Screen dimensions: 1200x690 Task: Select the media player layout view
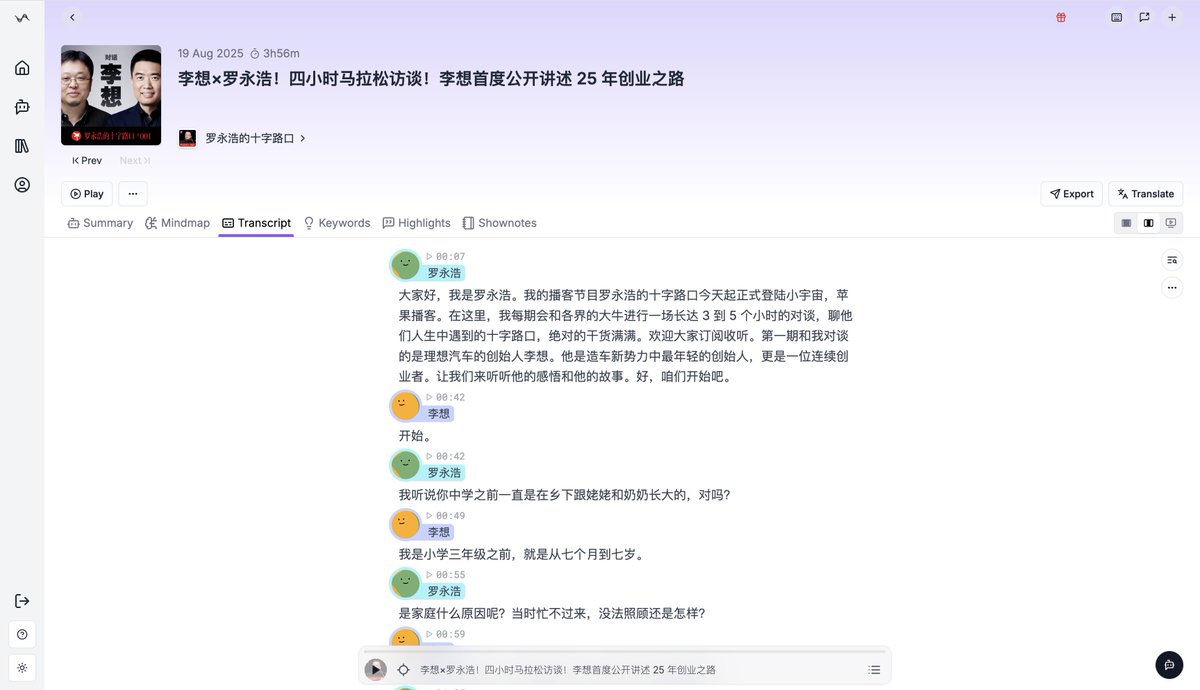point(1170,223)
